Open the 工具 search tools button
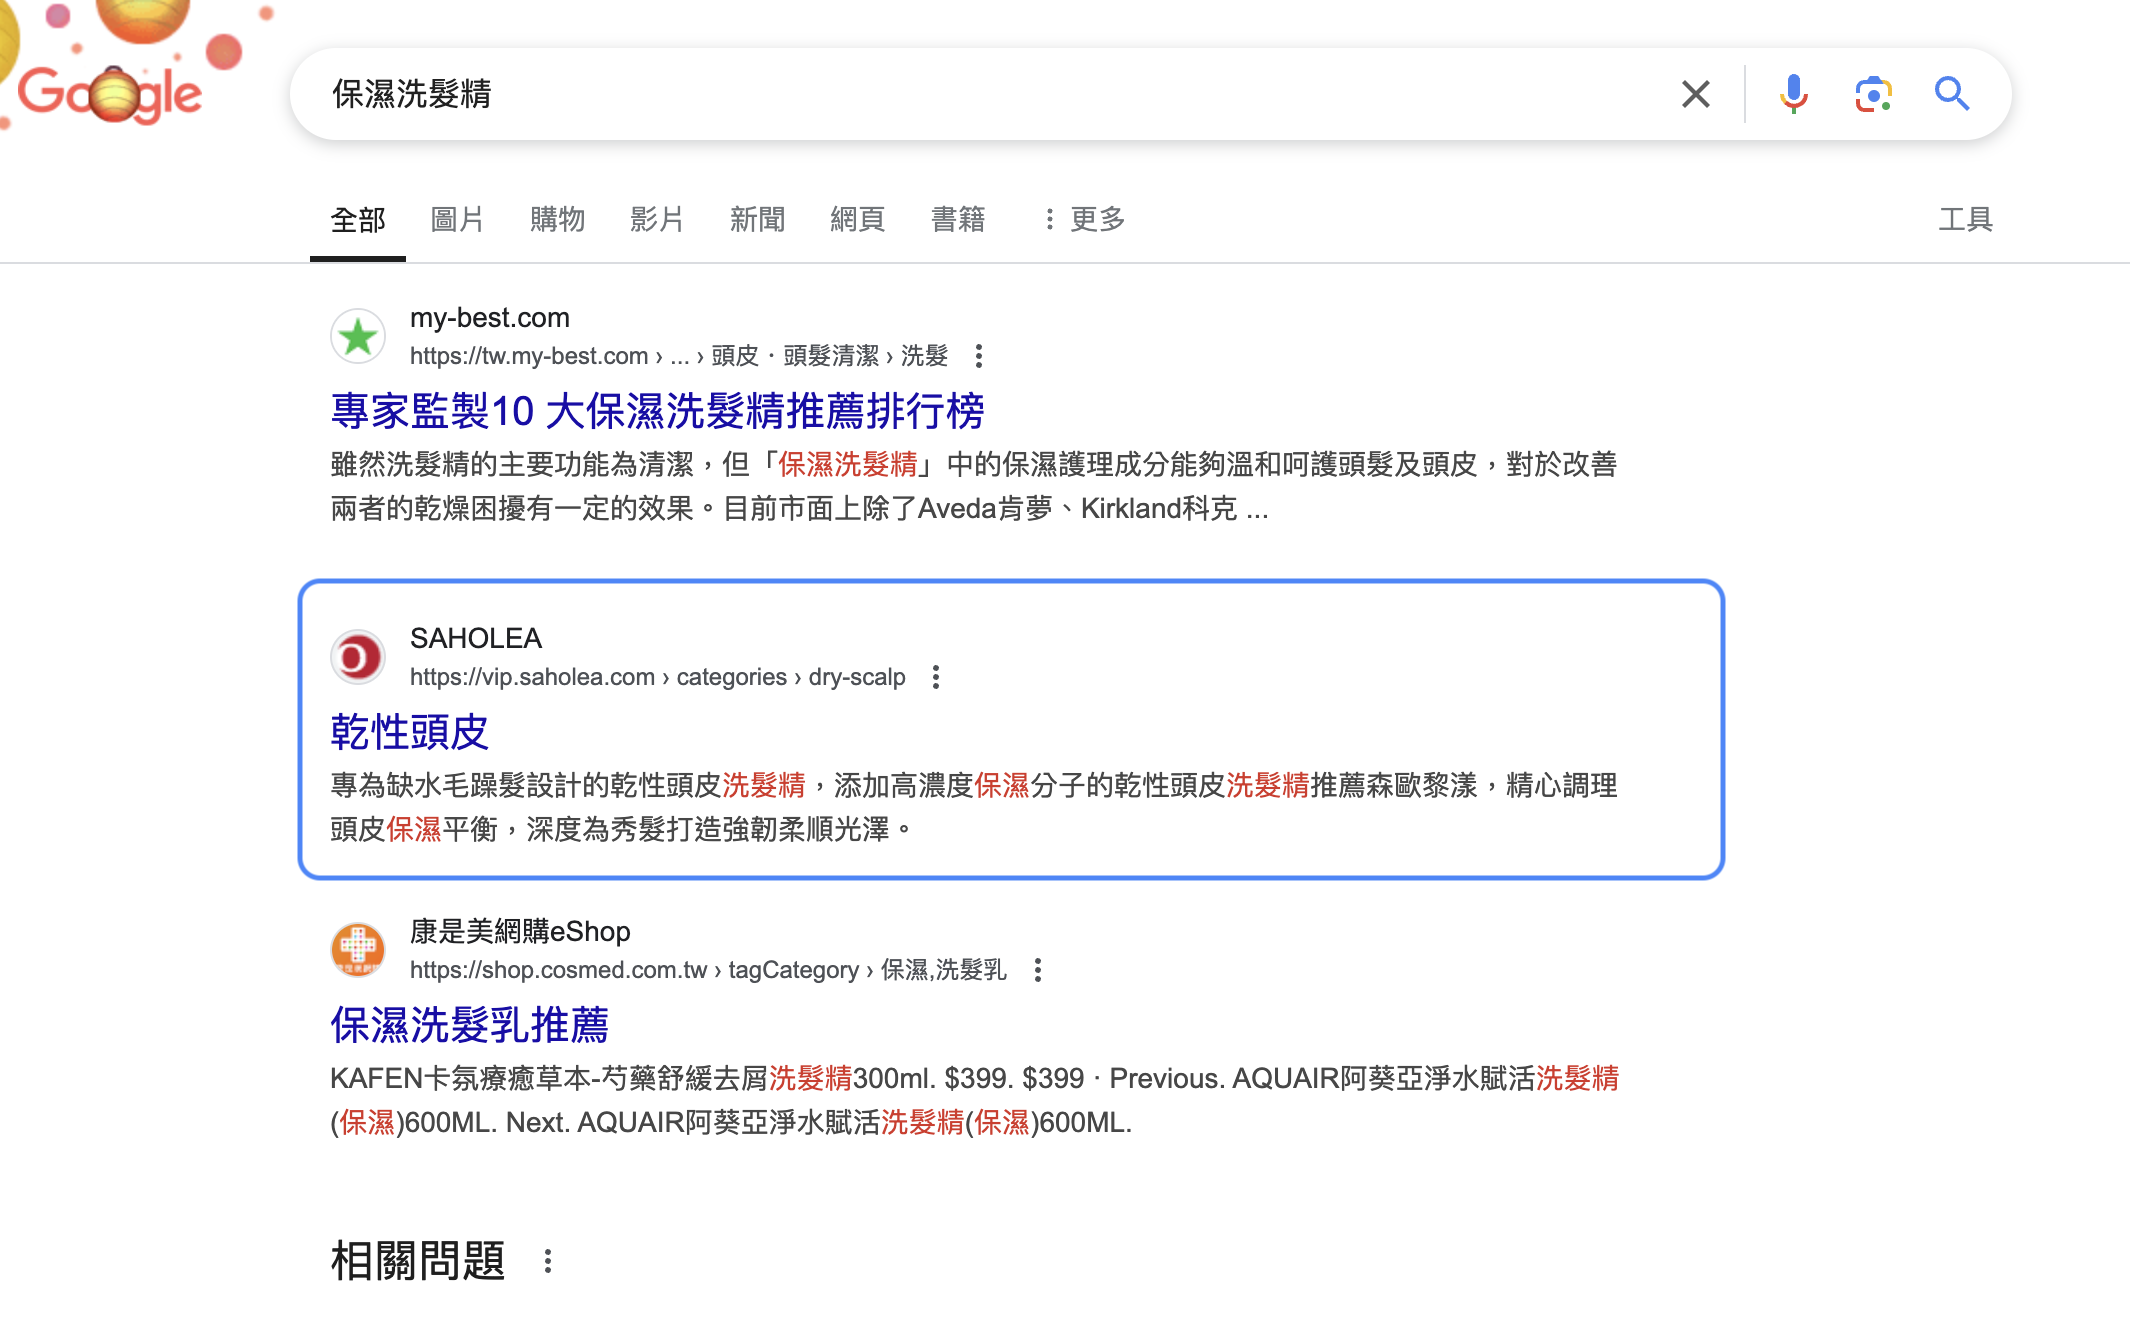Viewport: 2130px width, 1320px height. pyautogui.click(x=1965, y=219)
